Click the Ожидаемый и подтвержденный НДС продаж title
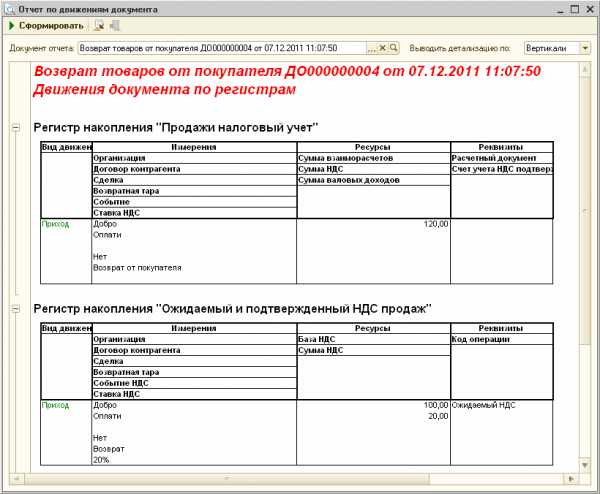Screen dimensions: 600x494 click(232, 308)
